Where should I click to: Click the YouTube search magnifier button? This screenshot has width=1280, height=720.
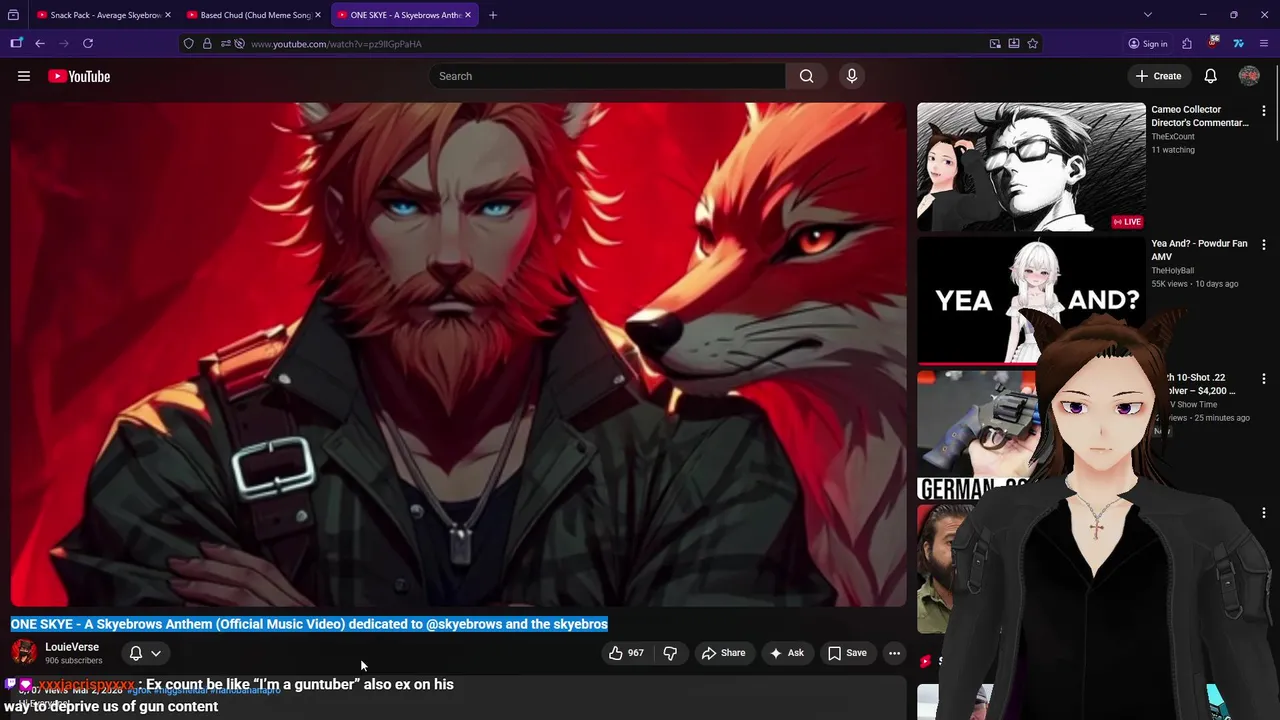(x=806, y=76)
